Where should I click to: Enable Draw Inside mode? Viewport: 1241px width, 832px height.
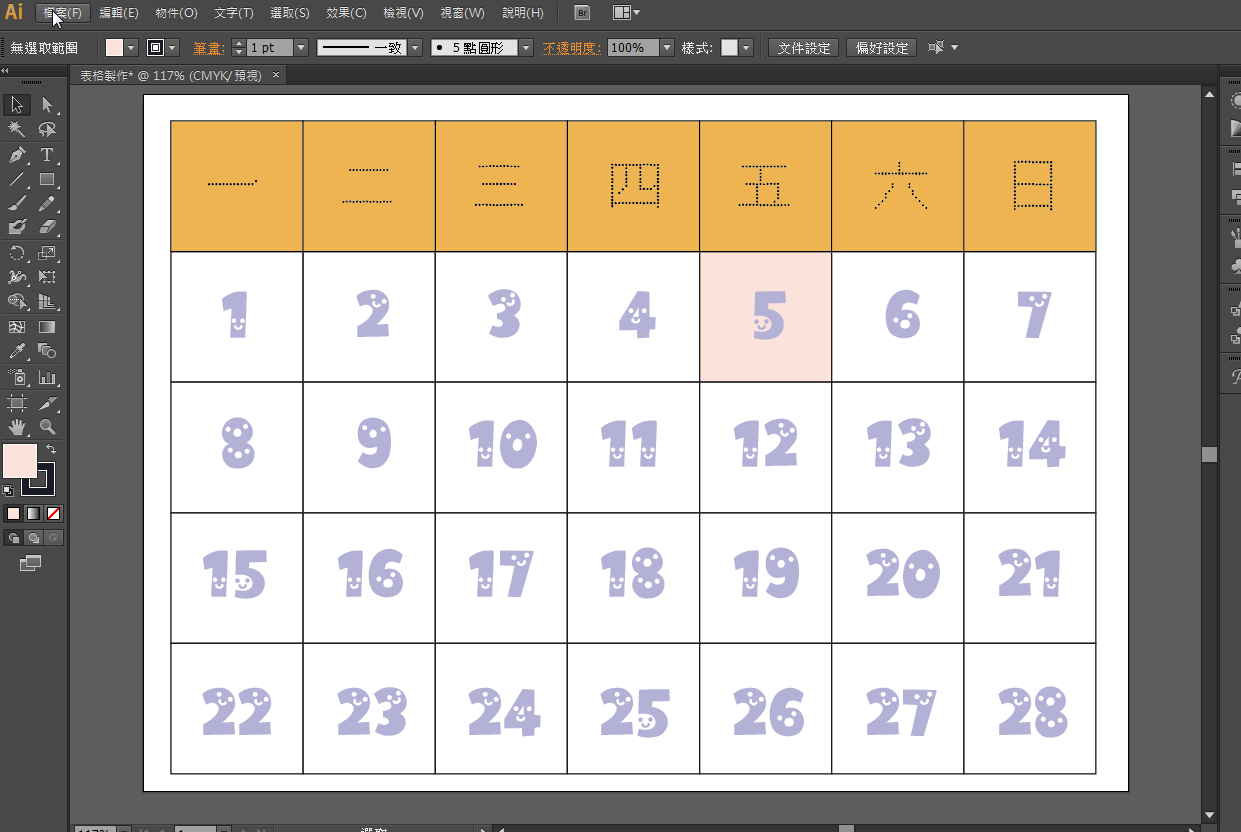(54, 538)
